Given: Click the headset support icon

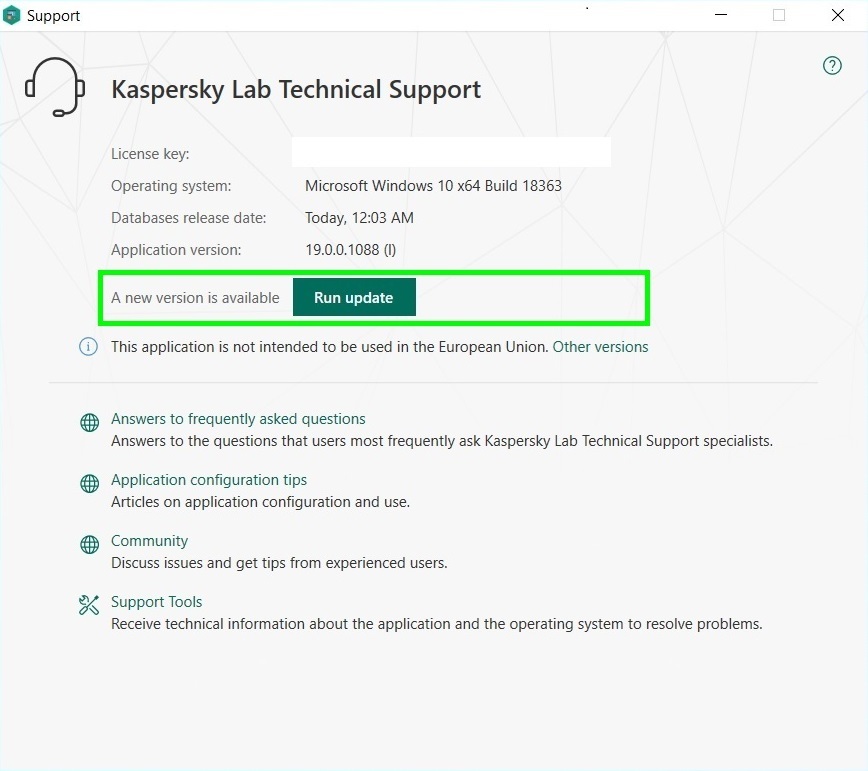Looking at the screenshot, I should (x=55, y=87).
